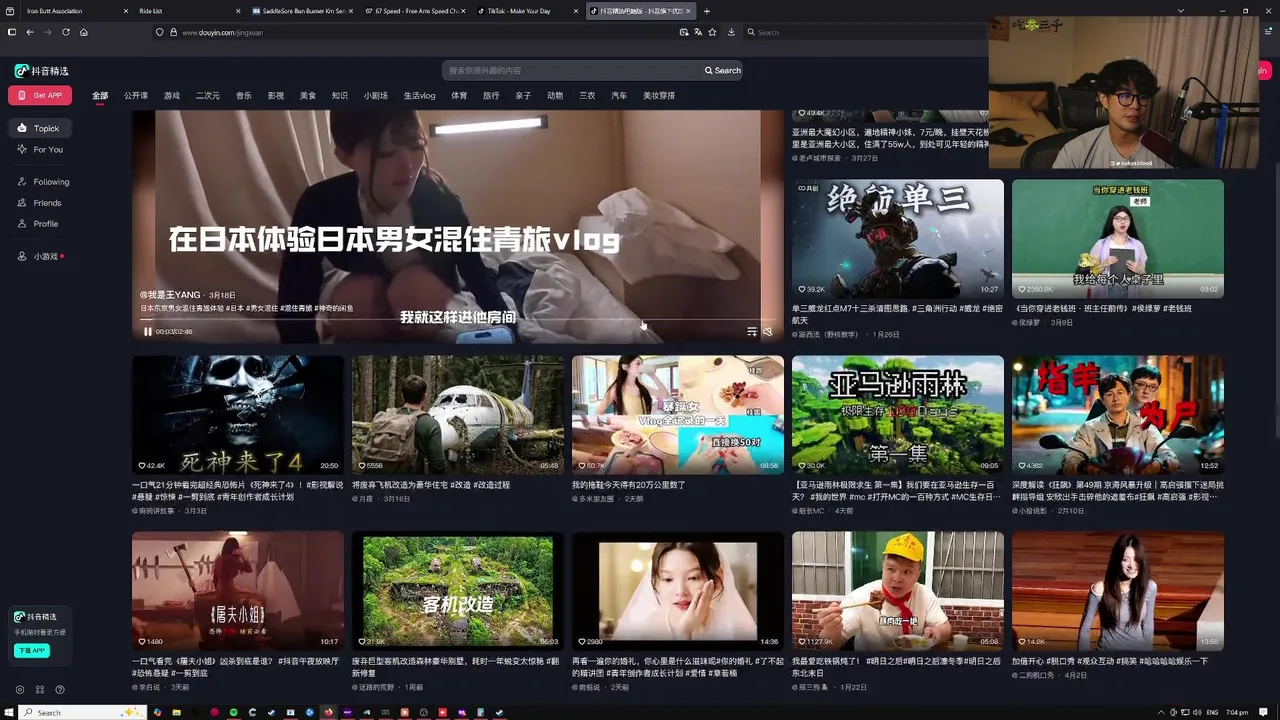This screenshot has width=1280, height=720.
Task: Open Spotify from the taskbar
Action: click(234, 712)
